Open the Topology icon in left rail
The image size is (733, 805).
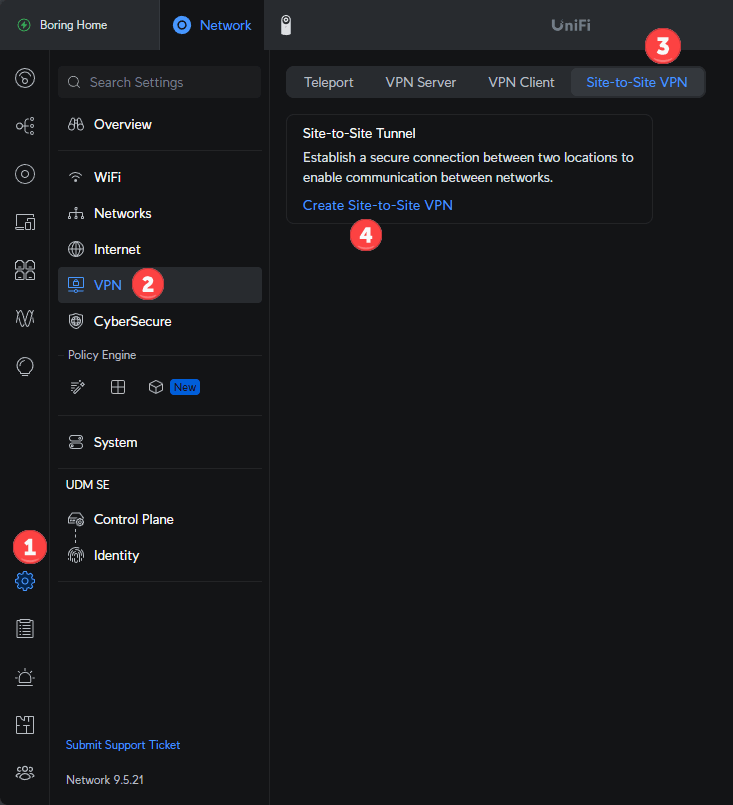pos(25,126)
